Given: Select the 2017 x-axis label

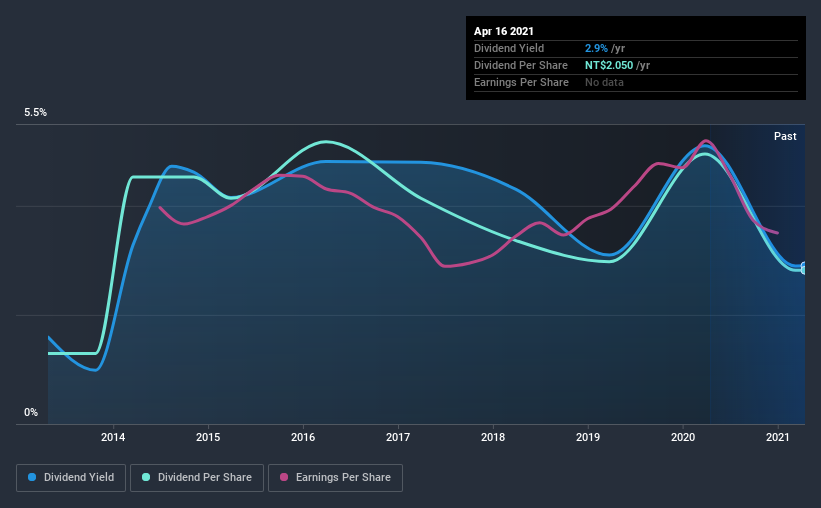Looking at the screenshot, I should click(x=398, y=437).
